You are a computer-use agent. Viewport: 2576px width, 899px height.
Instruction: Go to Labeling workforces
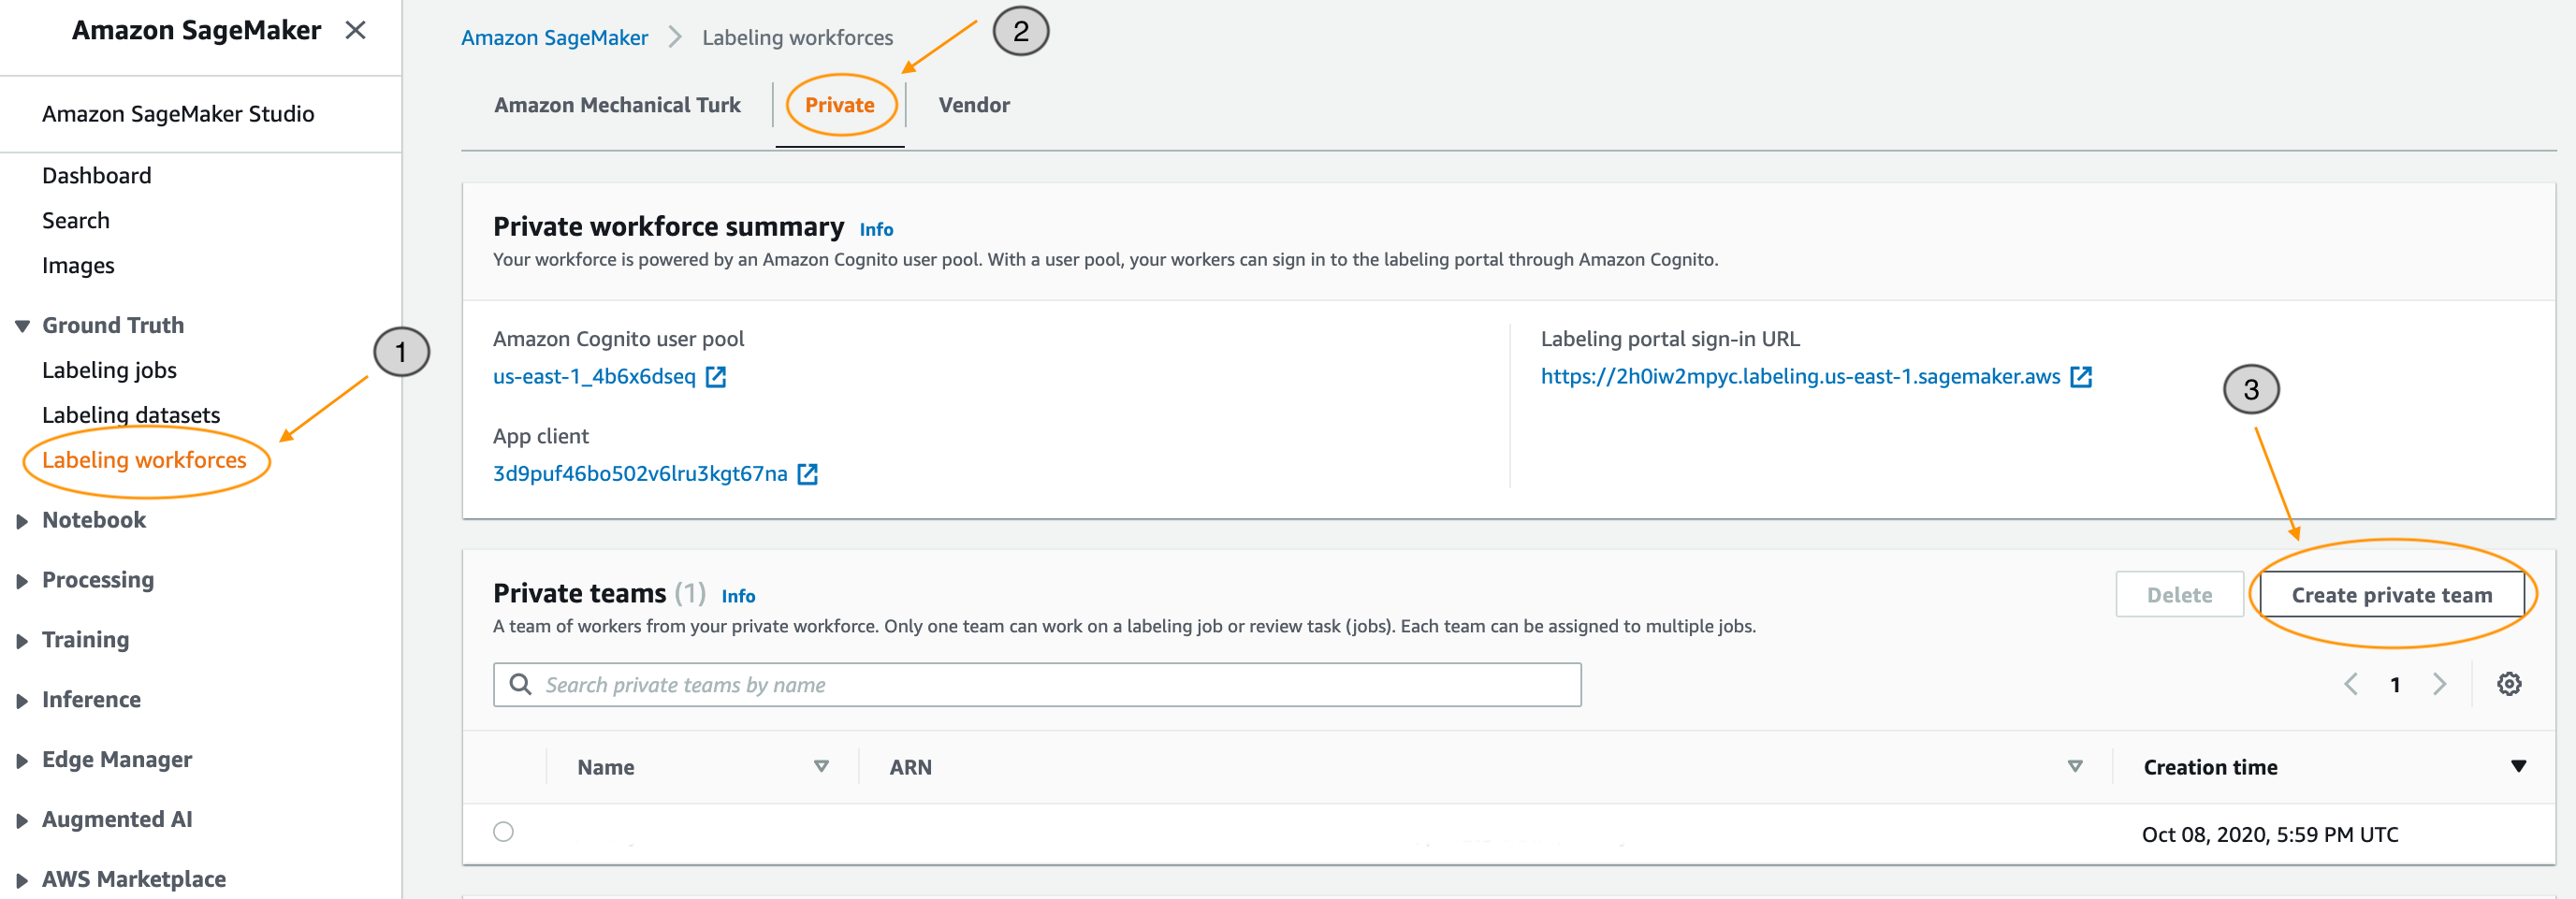[144, 461]
